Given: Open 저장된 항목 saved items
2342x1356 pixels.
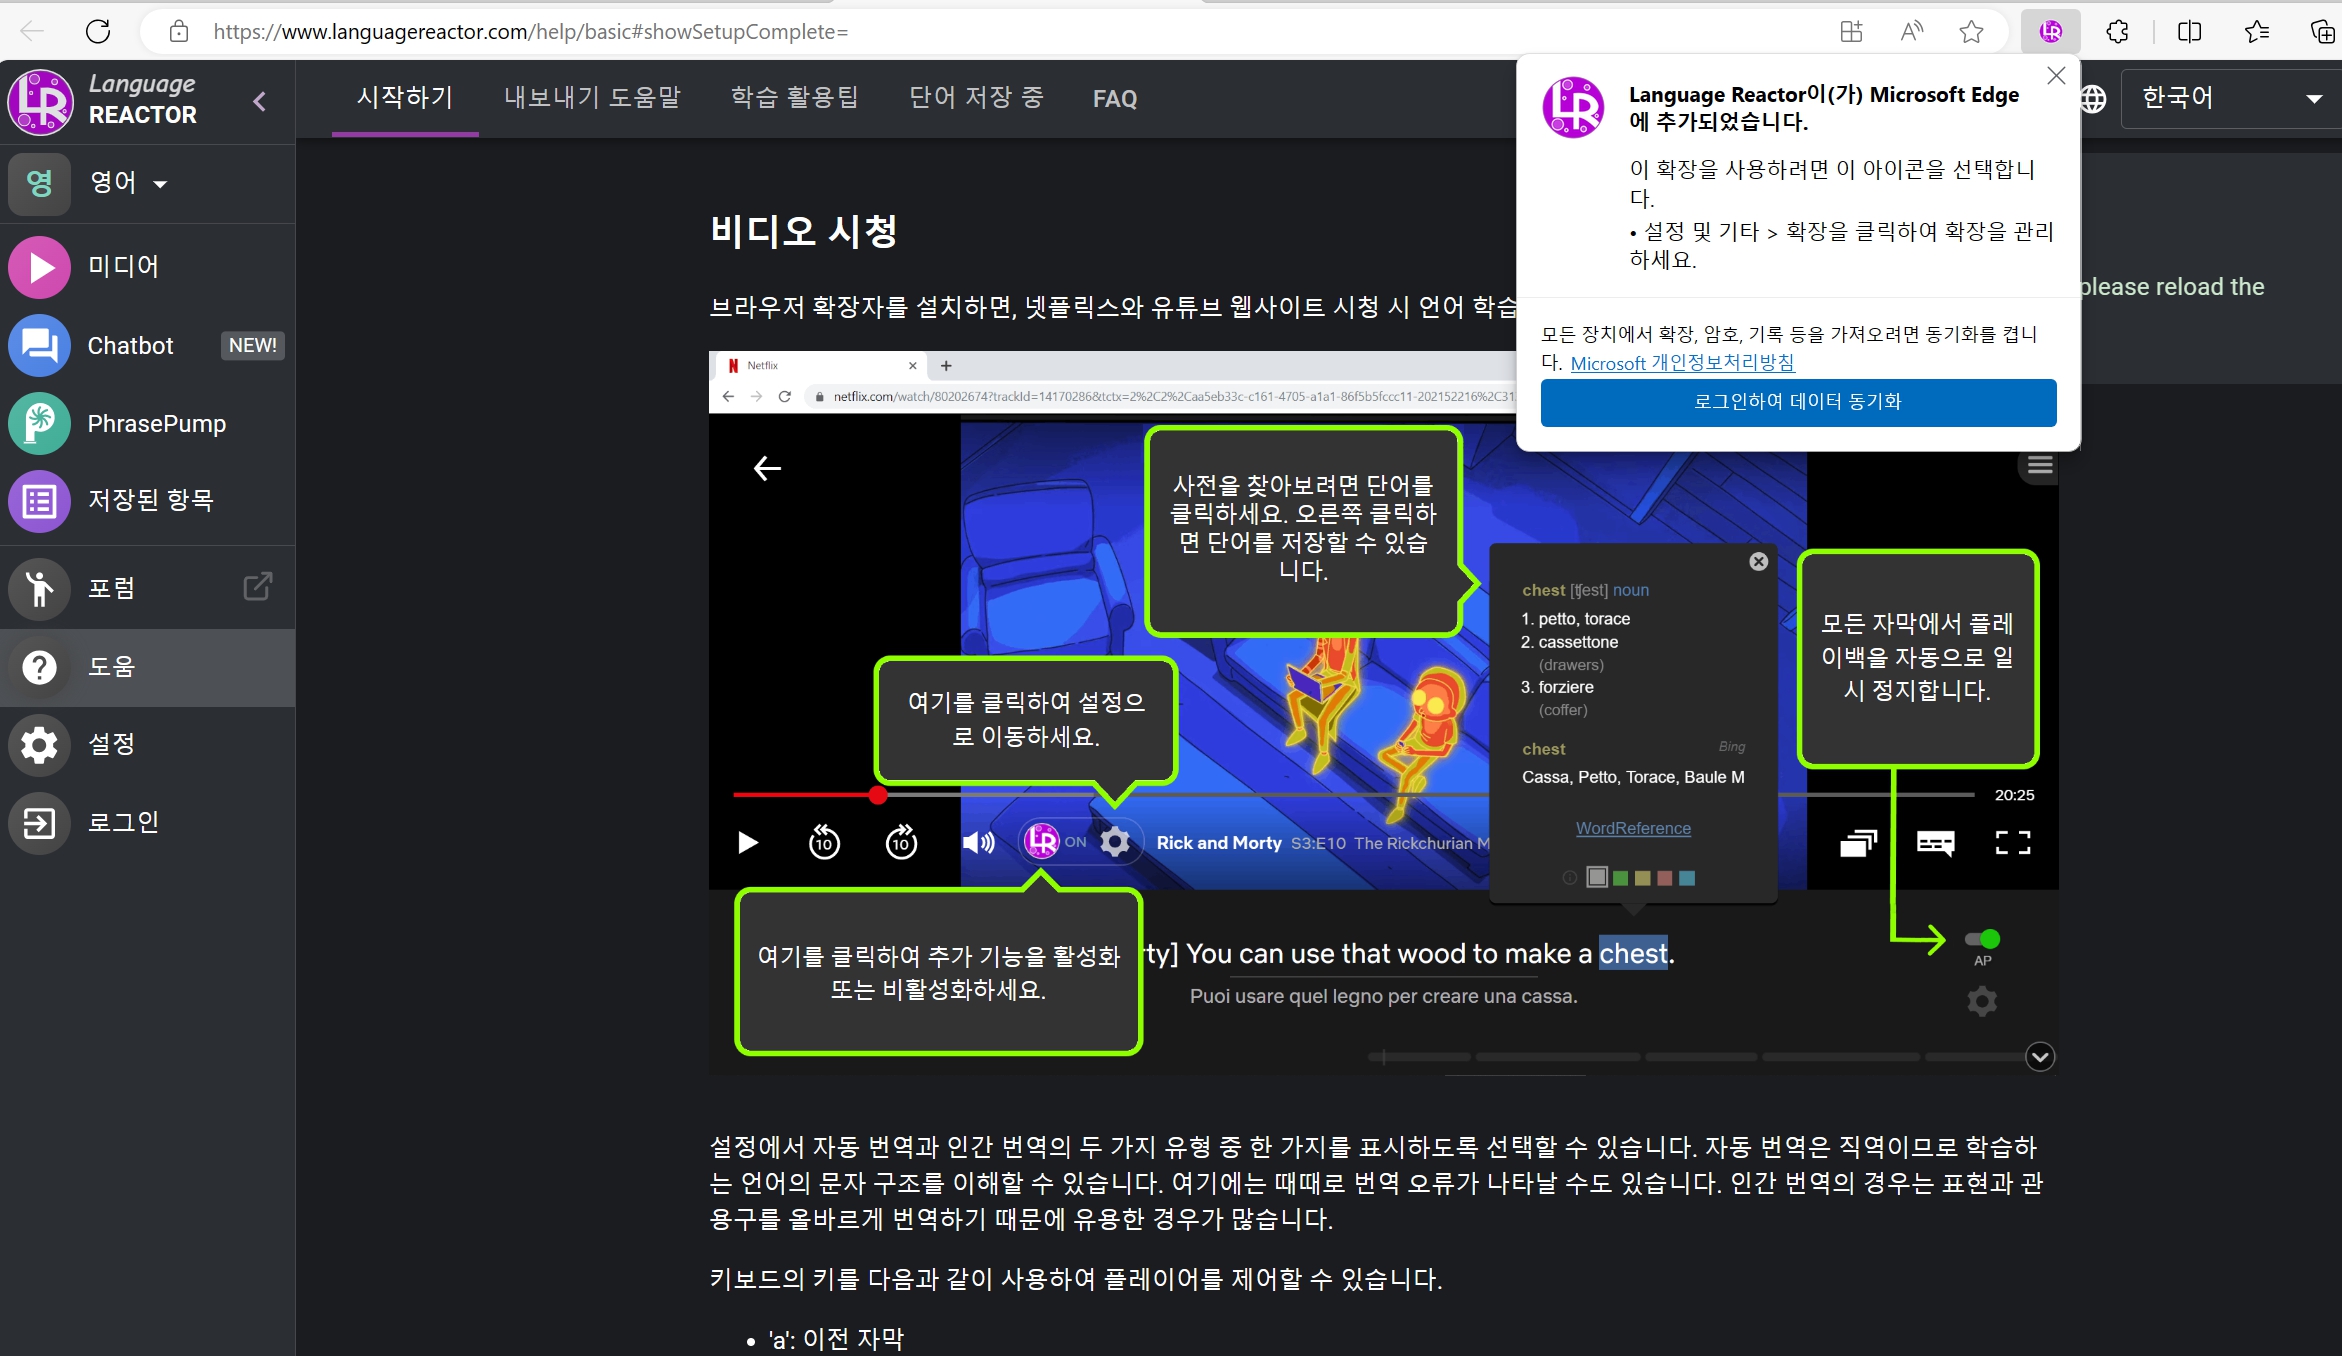Looking at the screenshot, I should tap(147, 500).
